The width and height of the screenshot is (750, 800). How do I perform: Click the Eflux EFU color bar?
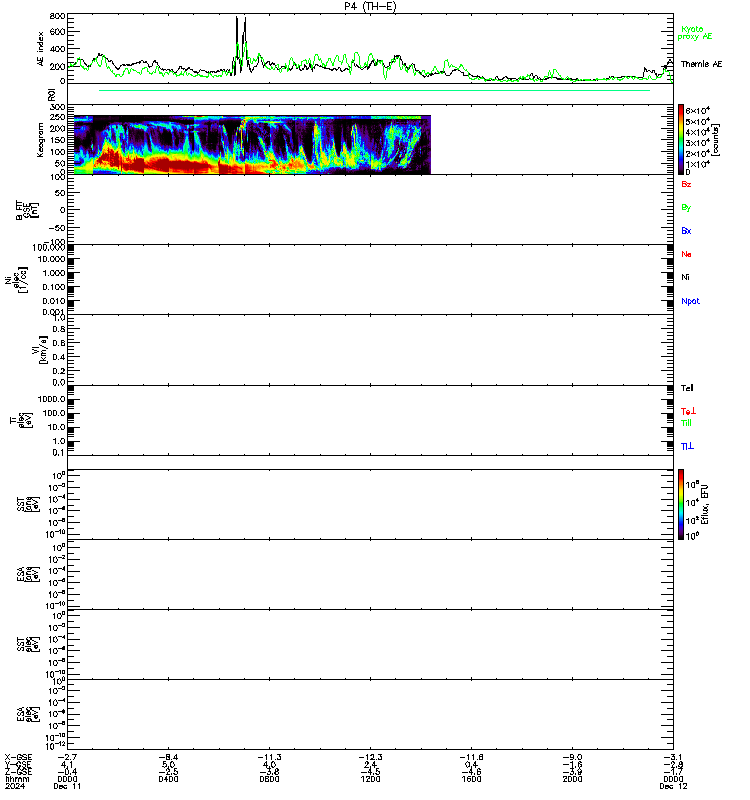click(x=681, y=505)
